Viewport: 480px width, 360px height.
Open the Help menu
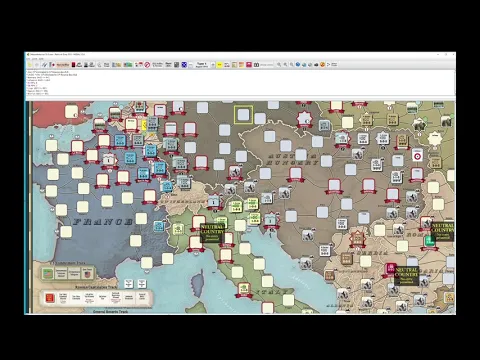point(41,59)
